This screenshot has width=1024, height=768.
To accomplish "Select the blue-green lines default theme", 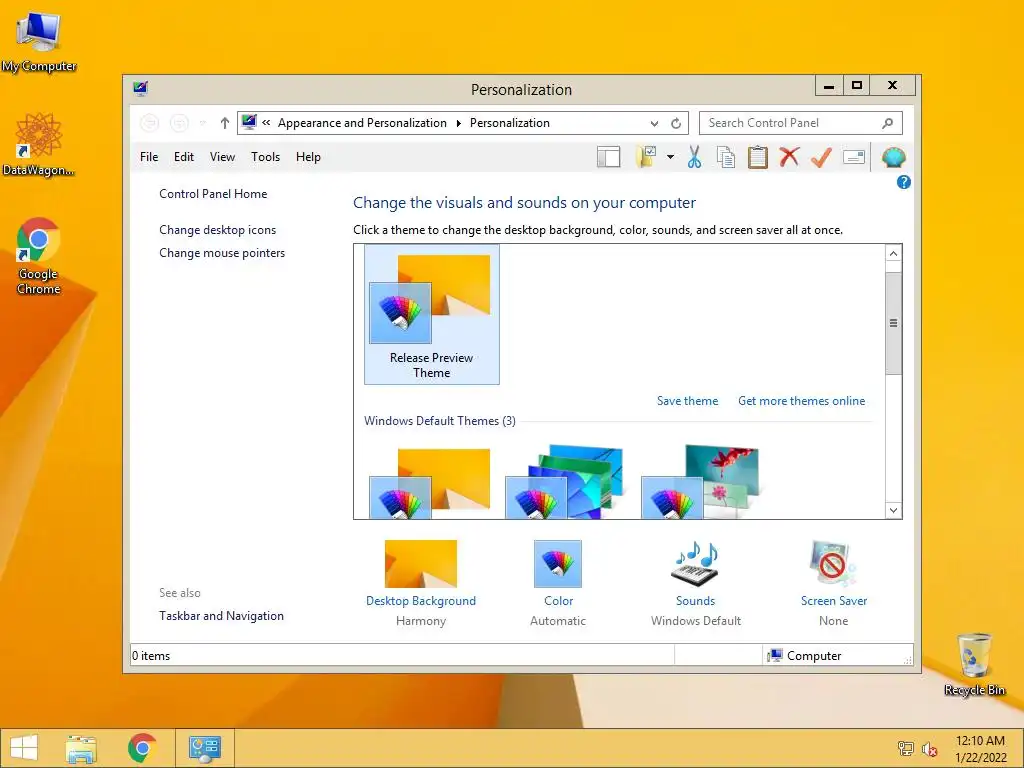I will click(x=564, y=482).
